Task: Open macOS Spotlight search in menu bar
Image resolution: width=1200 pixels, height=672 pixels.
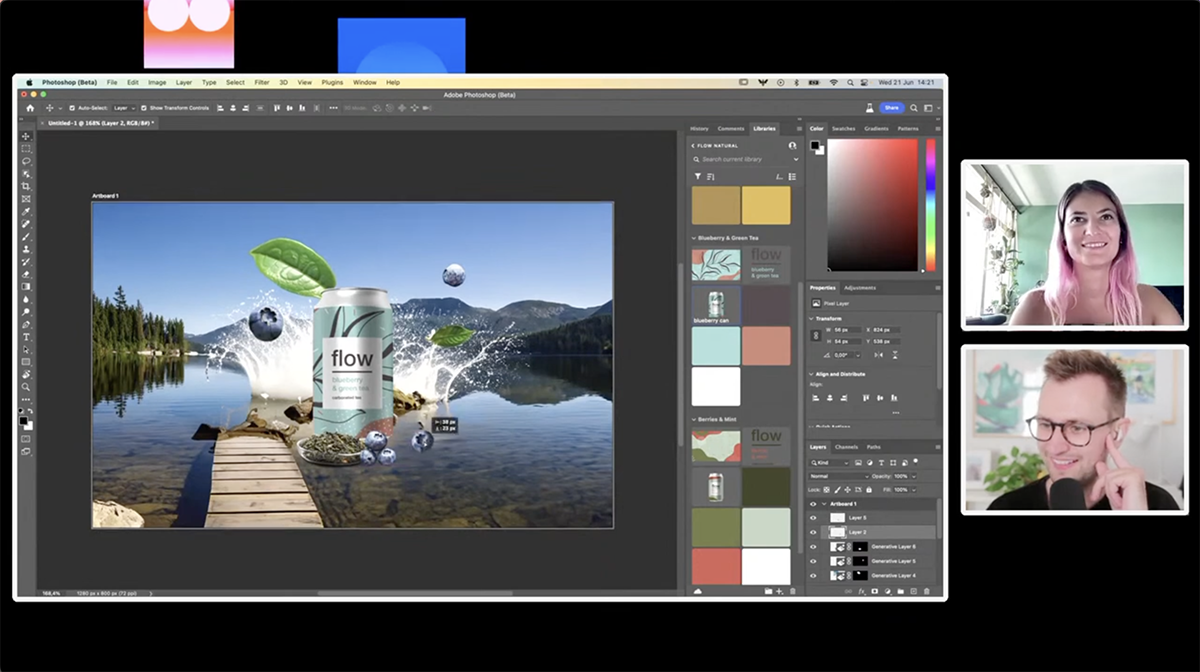Action: (851, 83)
